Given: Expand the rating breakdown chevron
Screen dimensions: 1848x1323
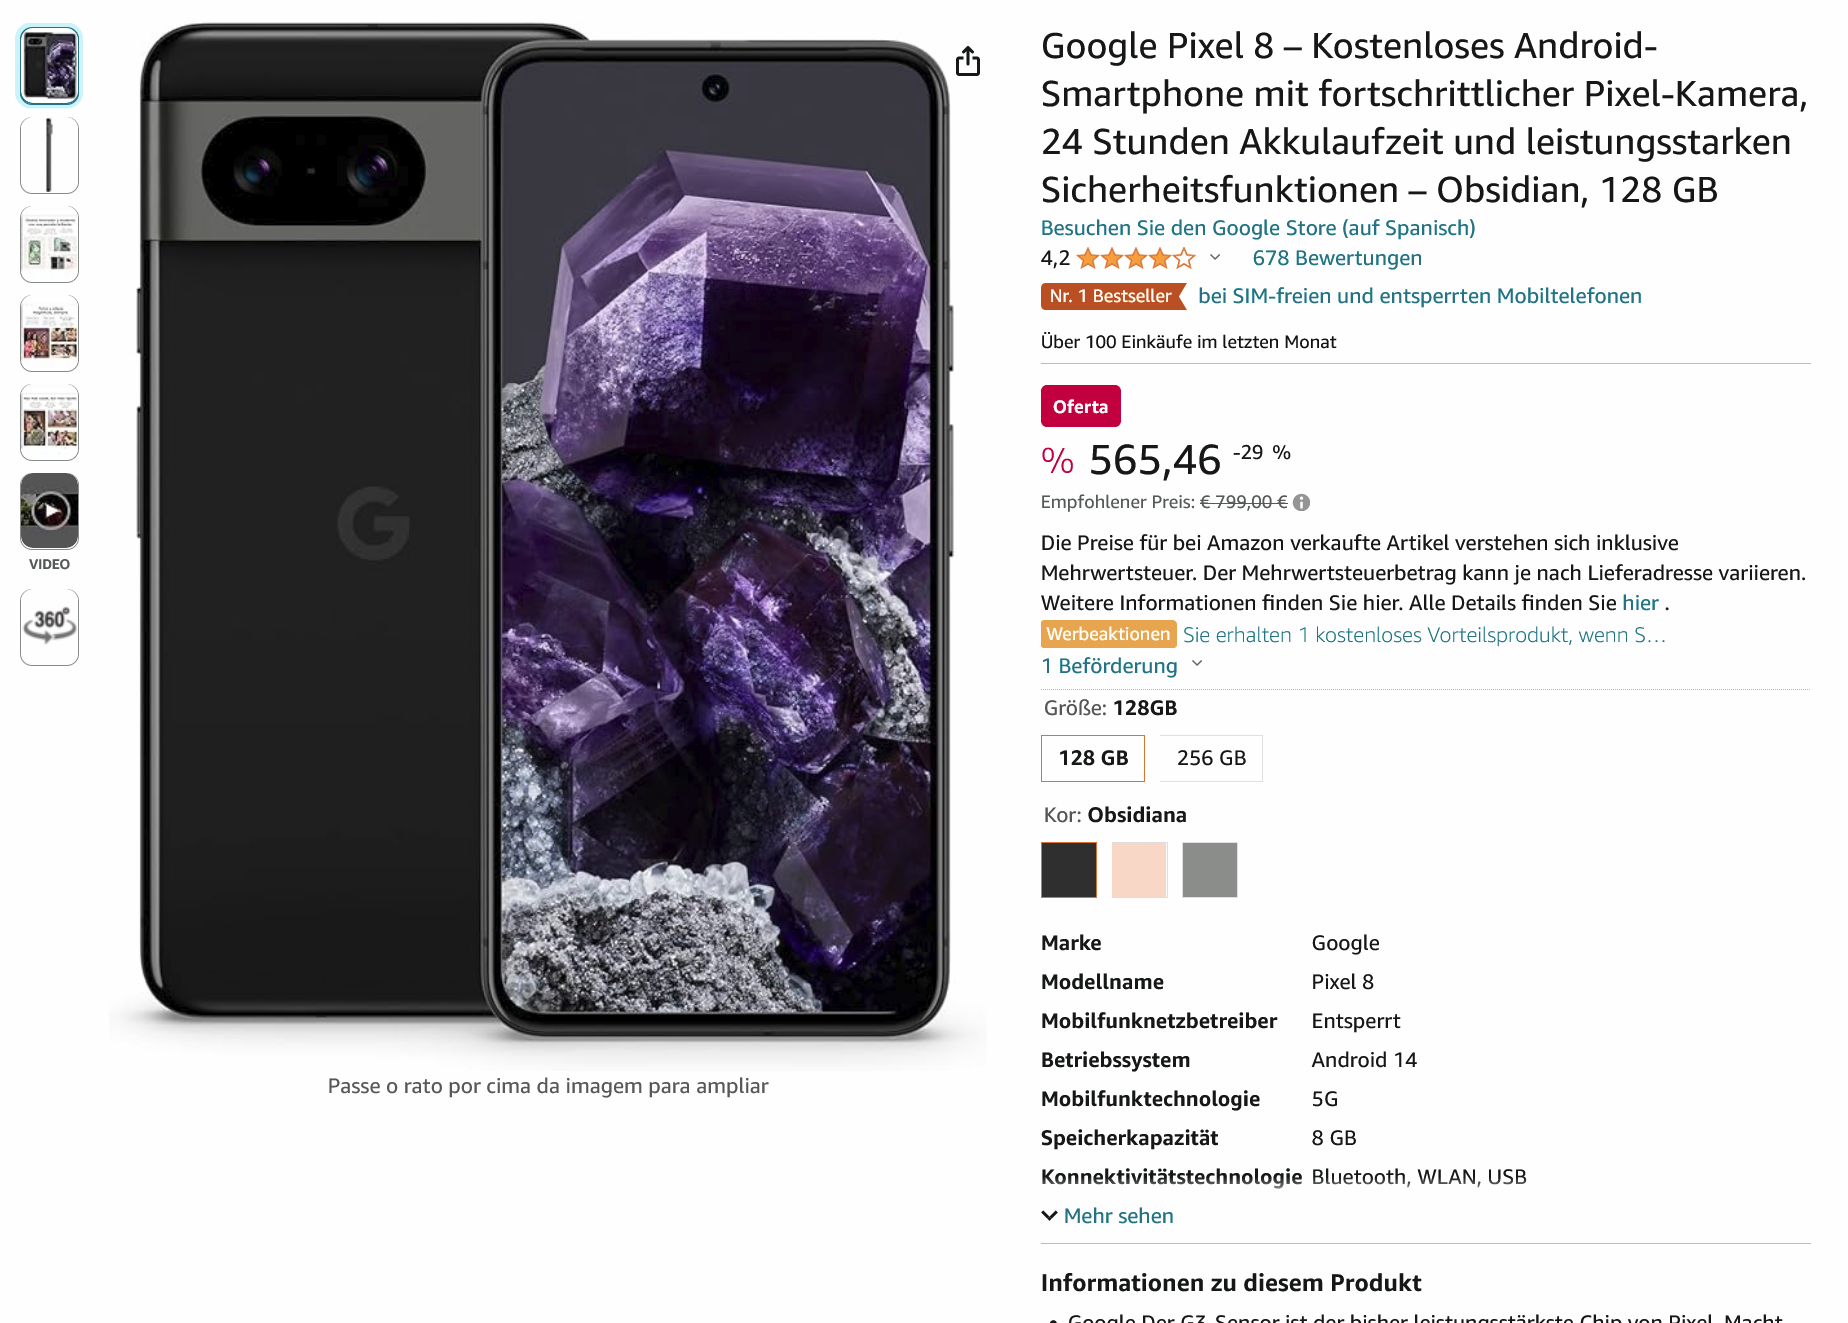Looking at the screenshot, I should click(1215, 257).
